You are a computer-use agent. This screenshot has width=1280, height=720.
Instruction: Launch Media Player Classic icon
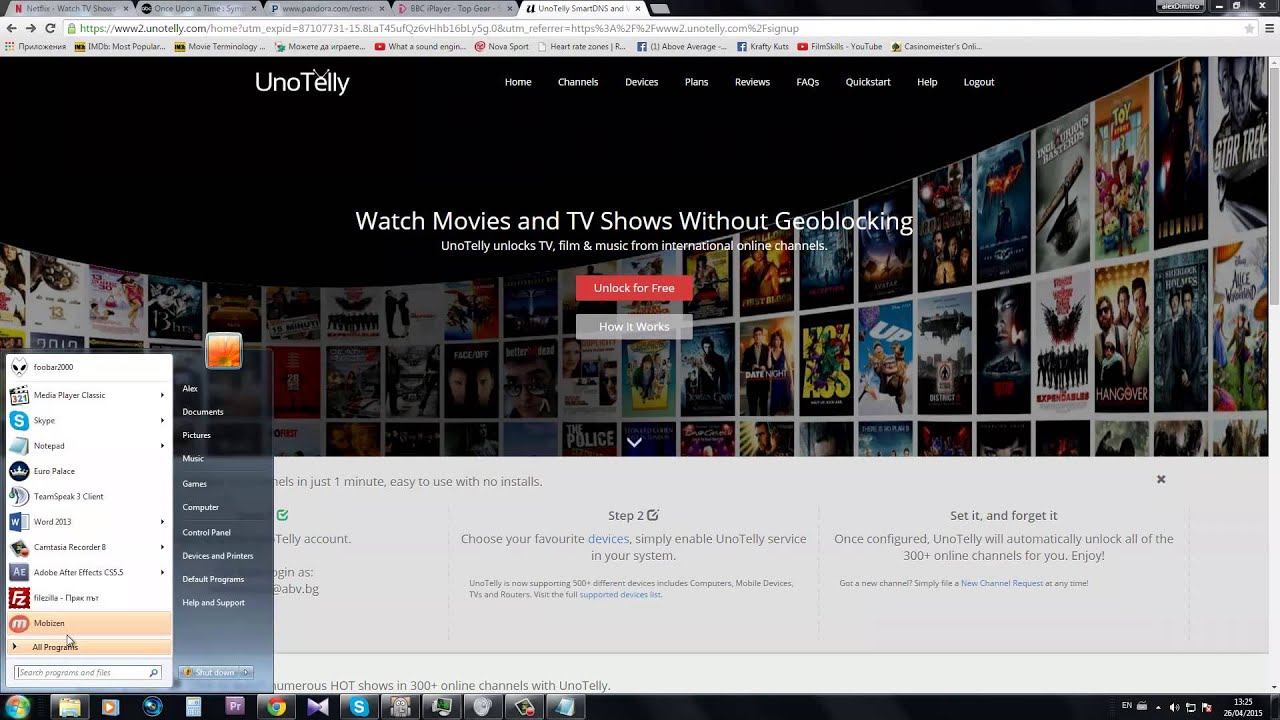19,395
